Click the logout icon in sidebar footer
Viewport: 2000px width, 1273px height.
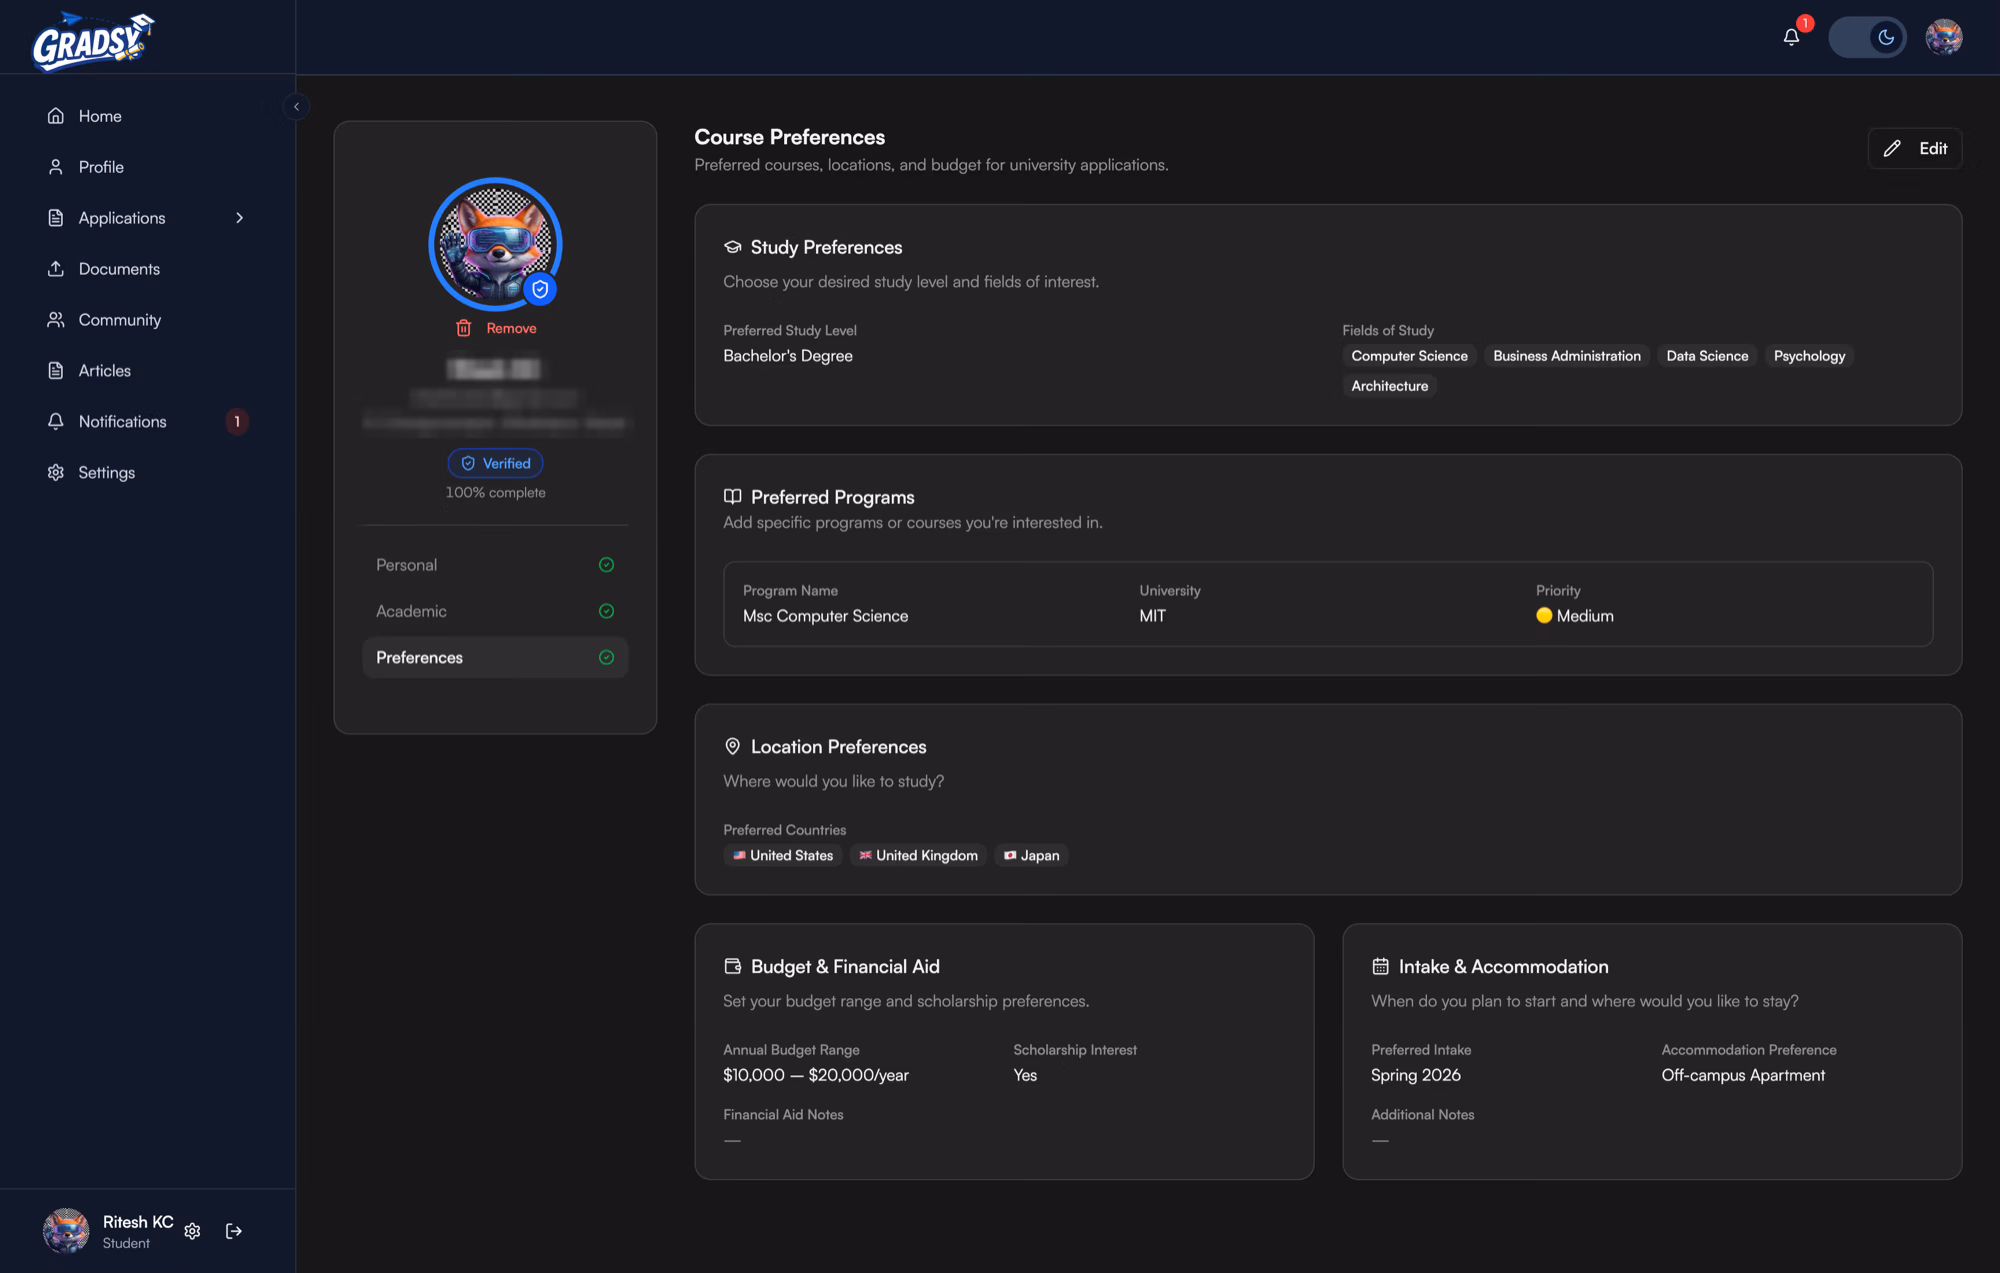[x=234, y=1231]
